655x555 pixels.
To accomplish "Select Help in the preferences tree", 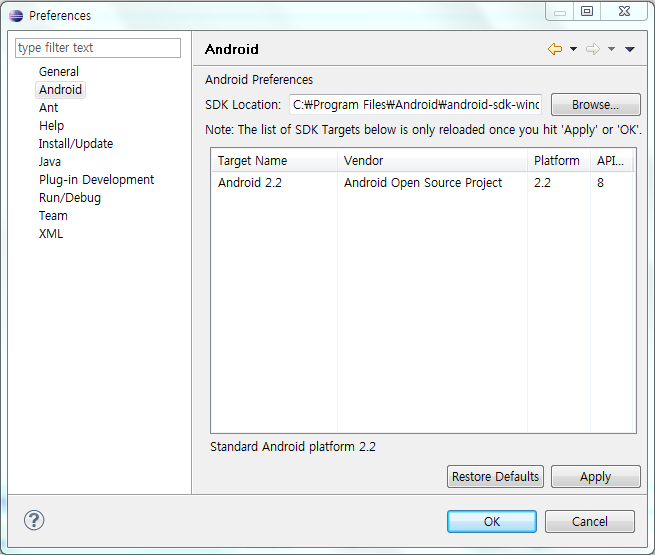I will coord(51,126).
